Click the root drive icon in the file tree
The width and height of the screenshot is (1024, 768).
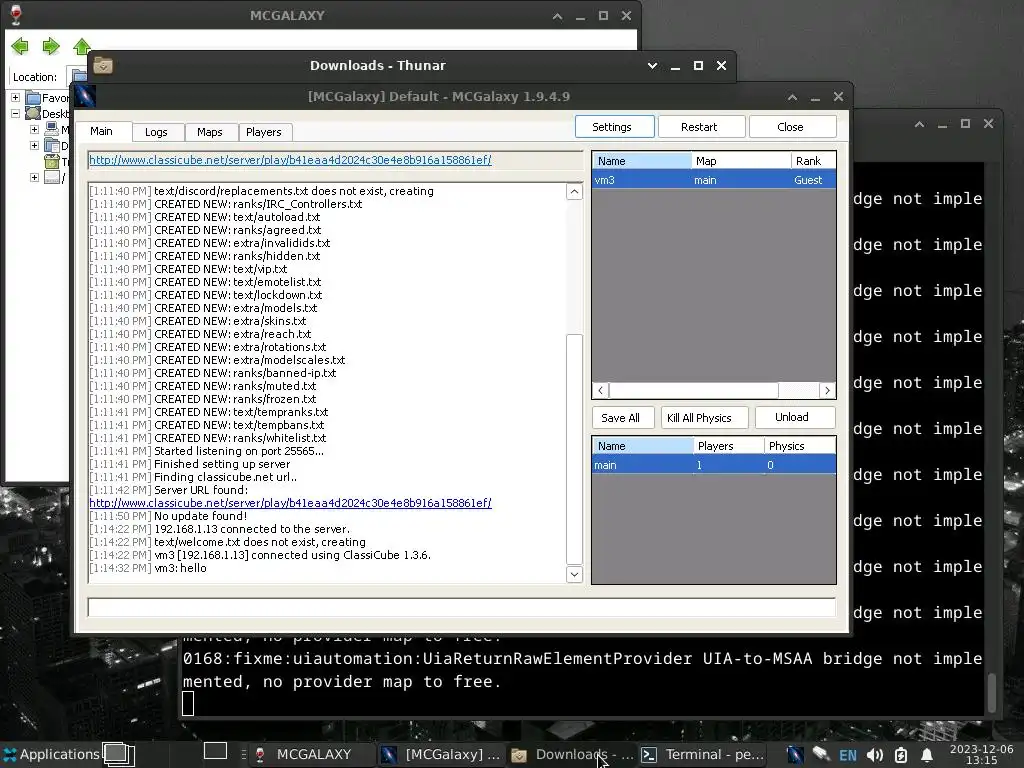[52, 177]
